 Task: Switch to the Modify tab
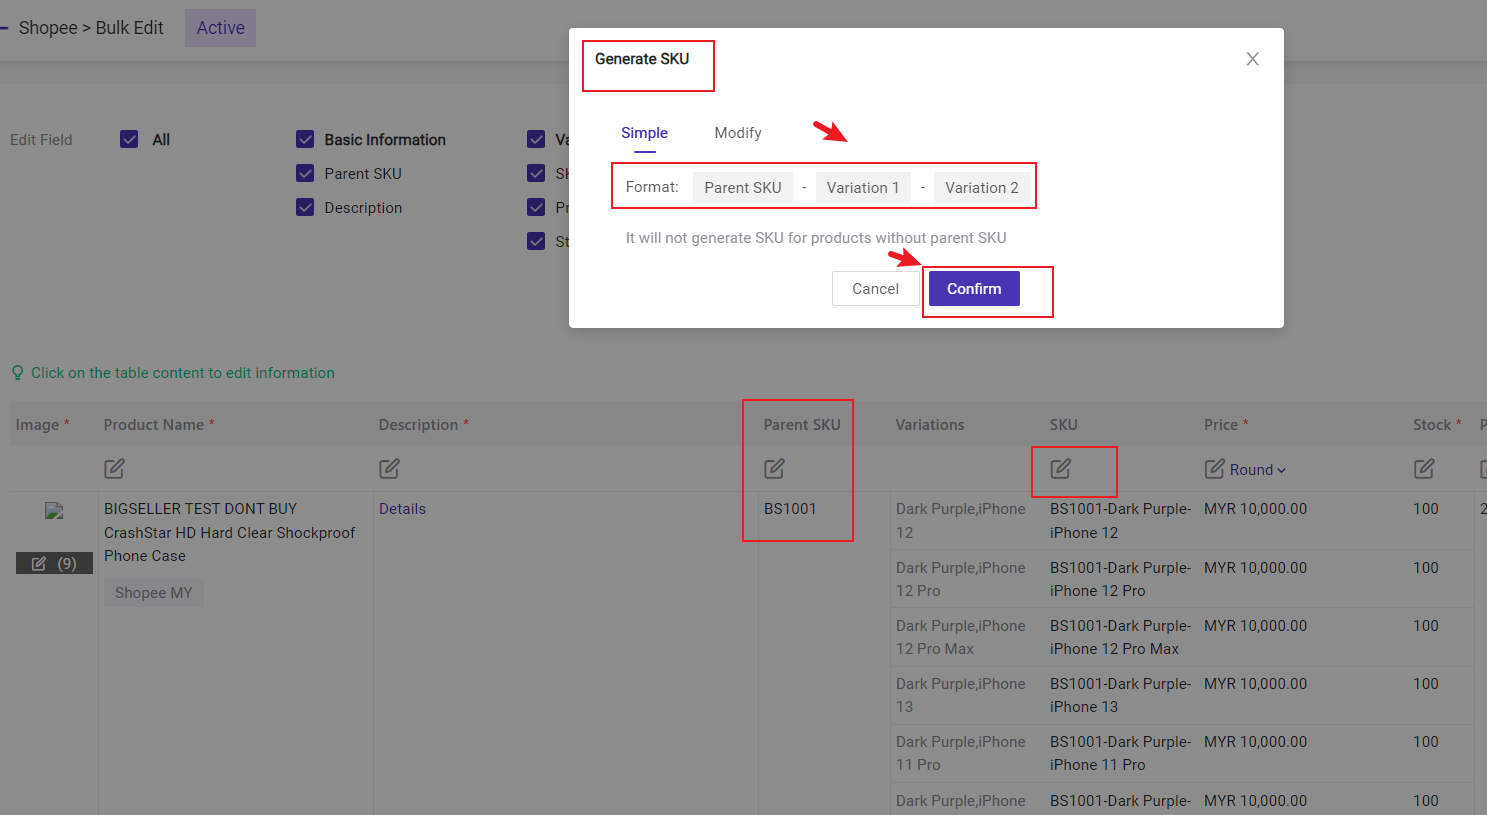(x=737, y=132)
